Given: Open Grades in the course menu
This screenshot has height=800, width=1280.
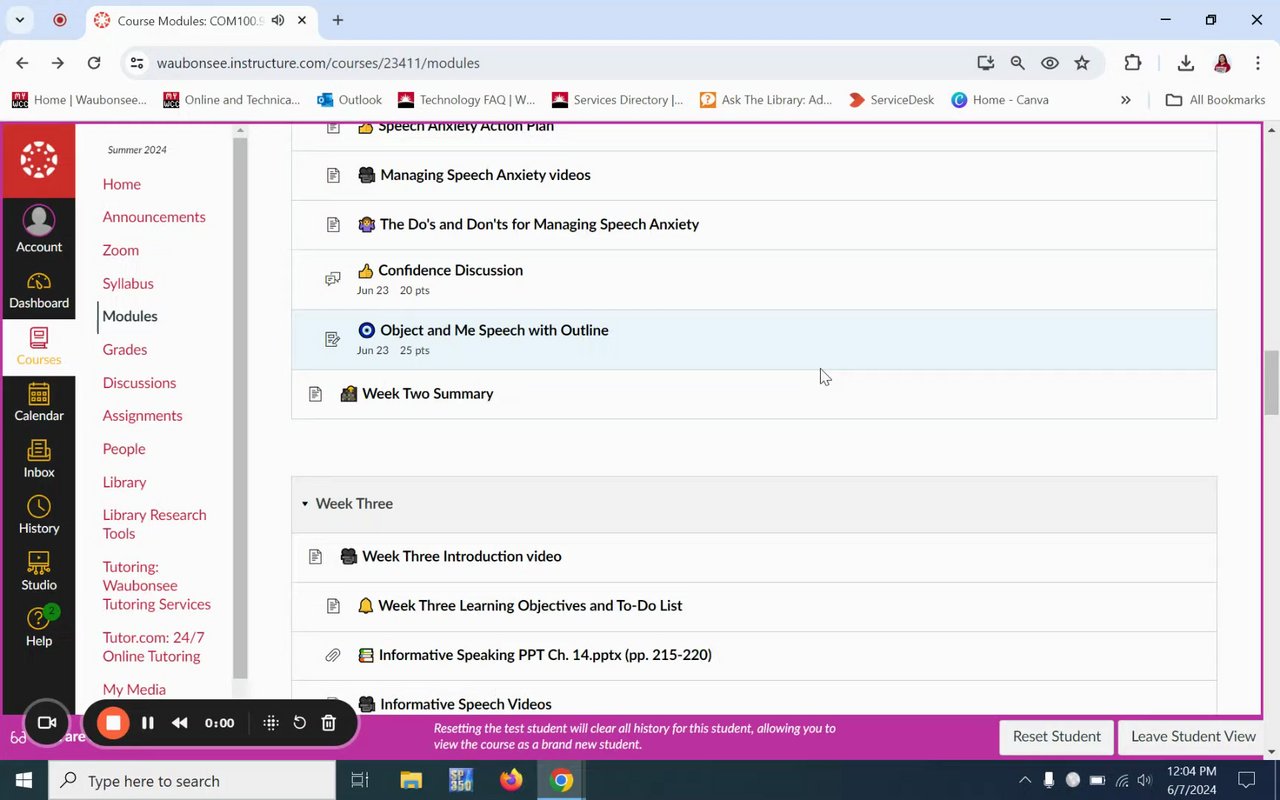Looking at the screenshot, I should [x=125, y=349].
